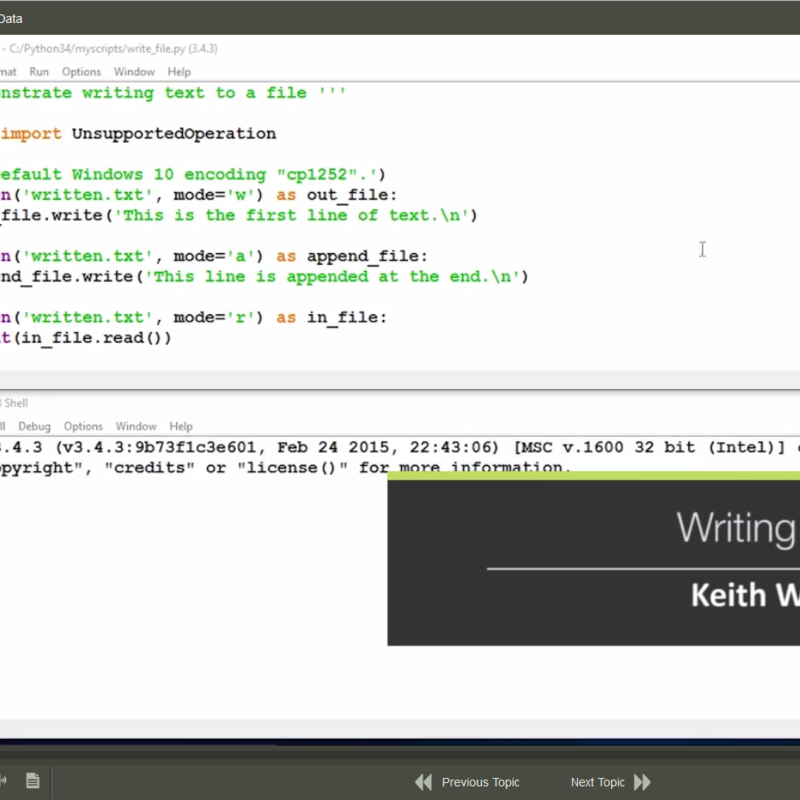Viewport: 800px width, 800px height.
Task: Click 'written.txt' on the mode='w' line
Action: [x=87, y=195]
